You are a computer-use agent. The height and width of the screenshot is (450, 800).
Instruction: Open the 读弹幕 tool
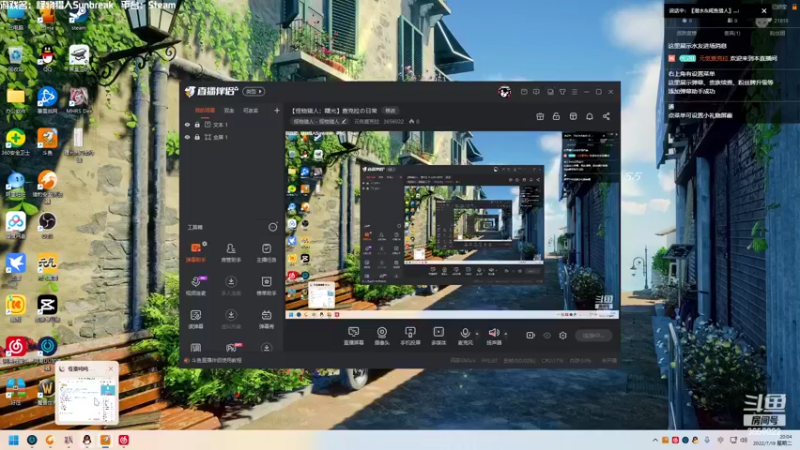(x=196, y=318)
